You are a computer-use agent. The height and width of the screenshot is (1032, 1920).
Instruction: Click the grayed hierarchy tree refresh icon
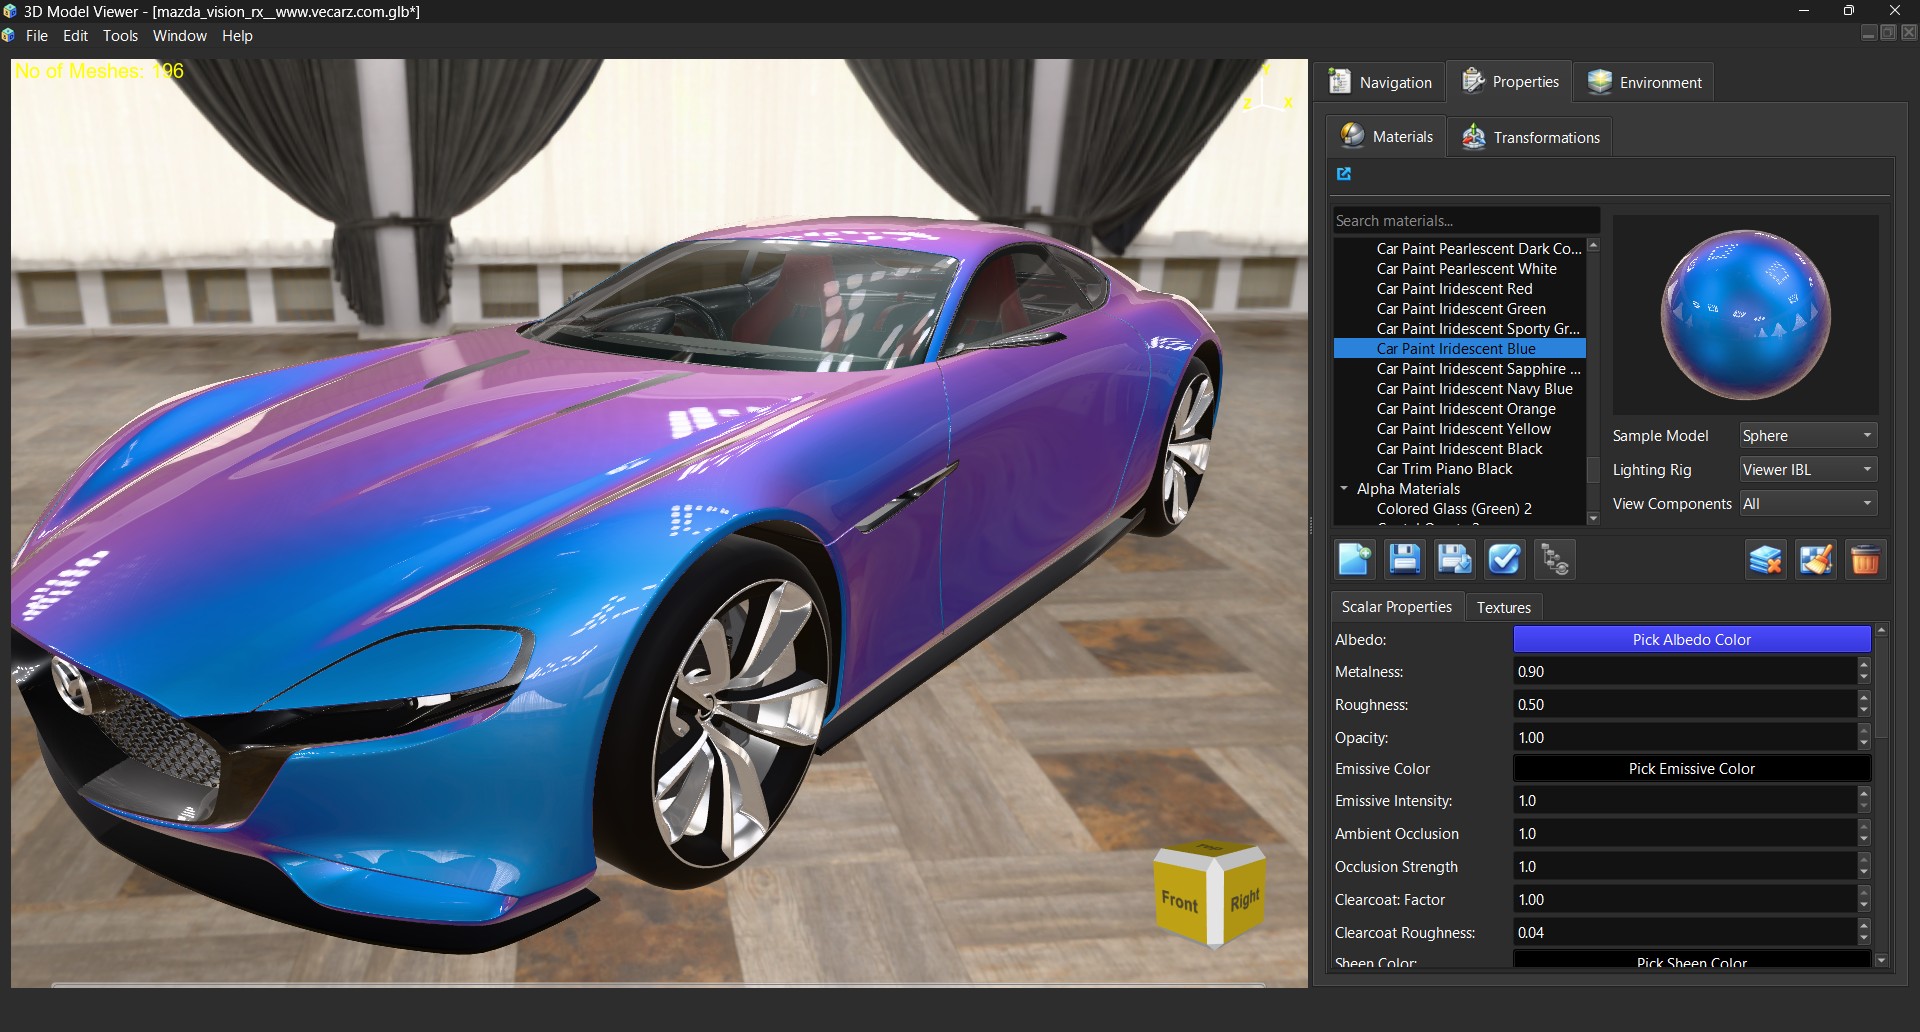[1555, 560]
